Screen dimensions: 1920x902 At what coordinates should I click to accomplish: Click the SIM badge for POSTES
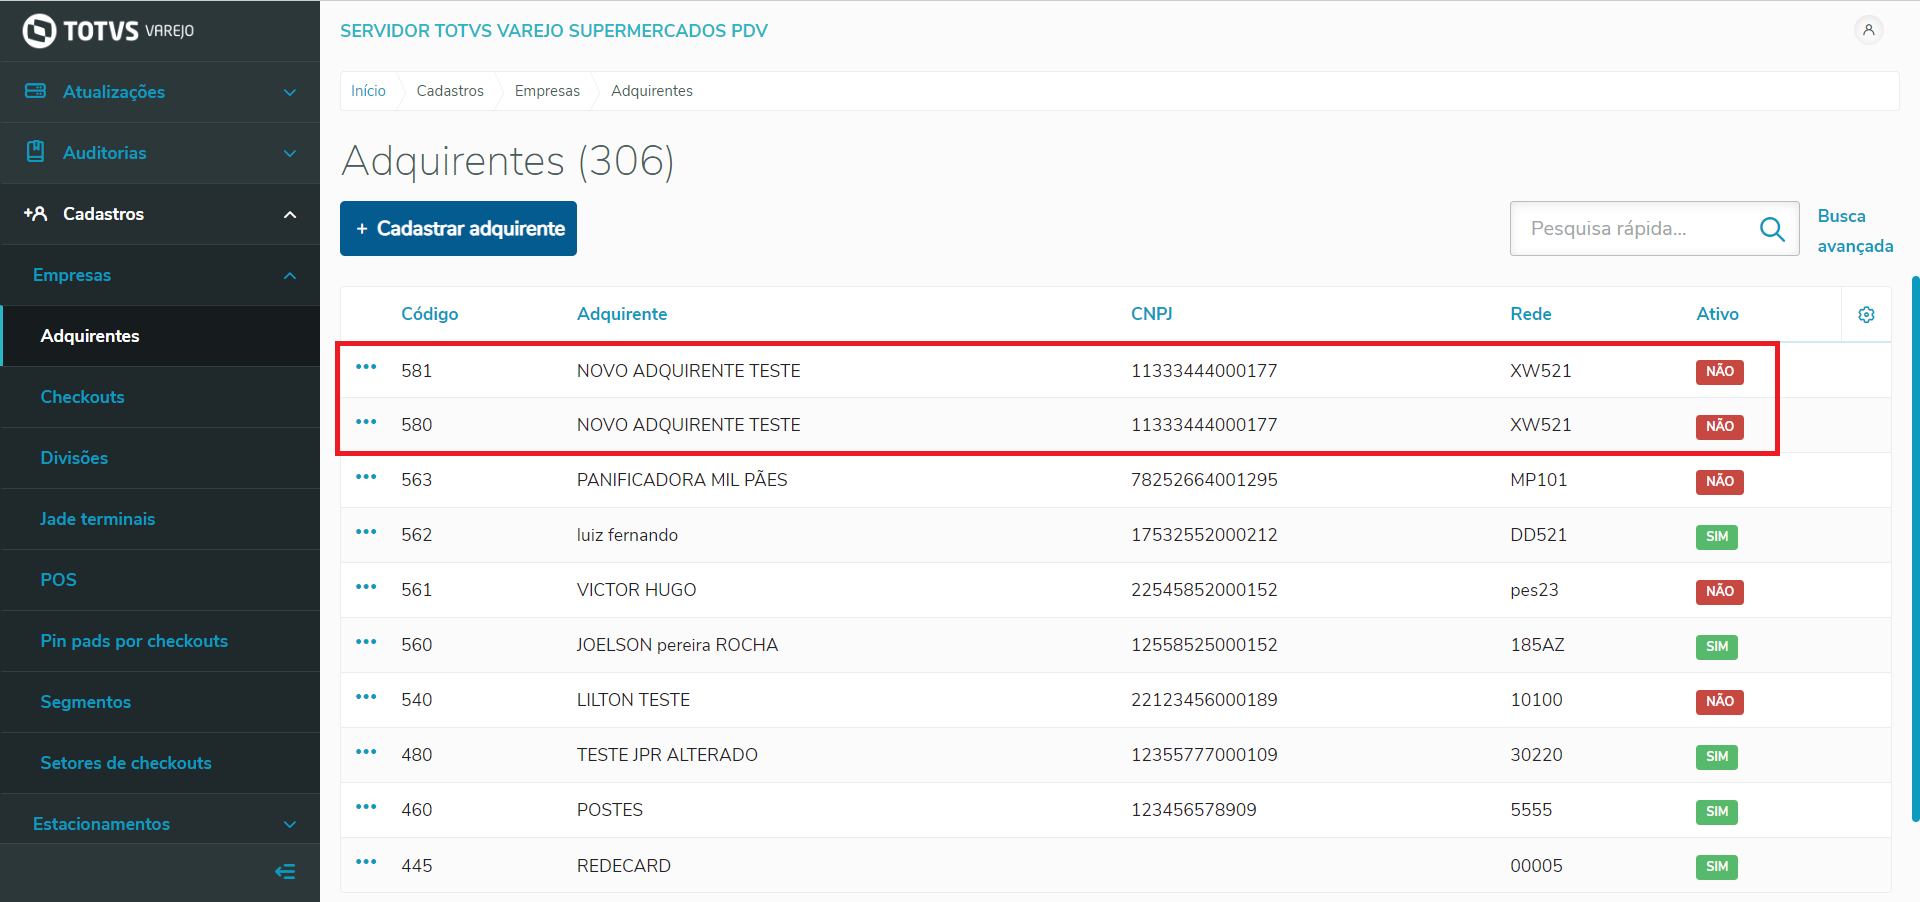click(1716, 811)
